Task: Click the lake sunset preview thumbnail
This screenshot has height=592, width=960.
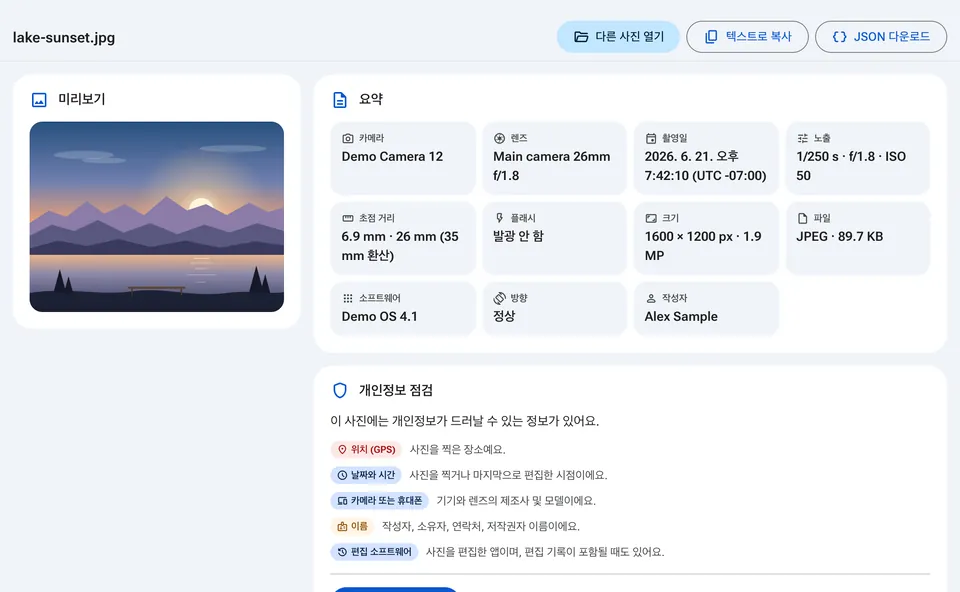Action: pos(157,217)
